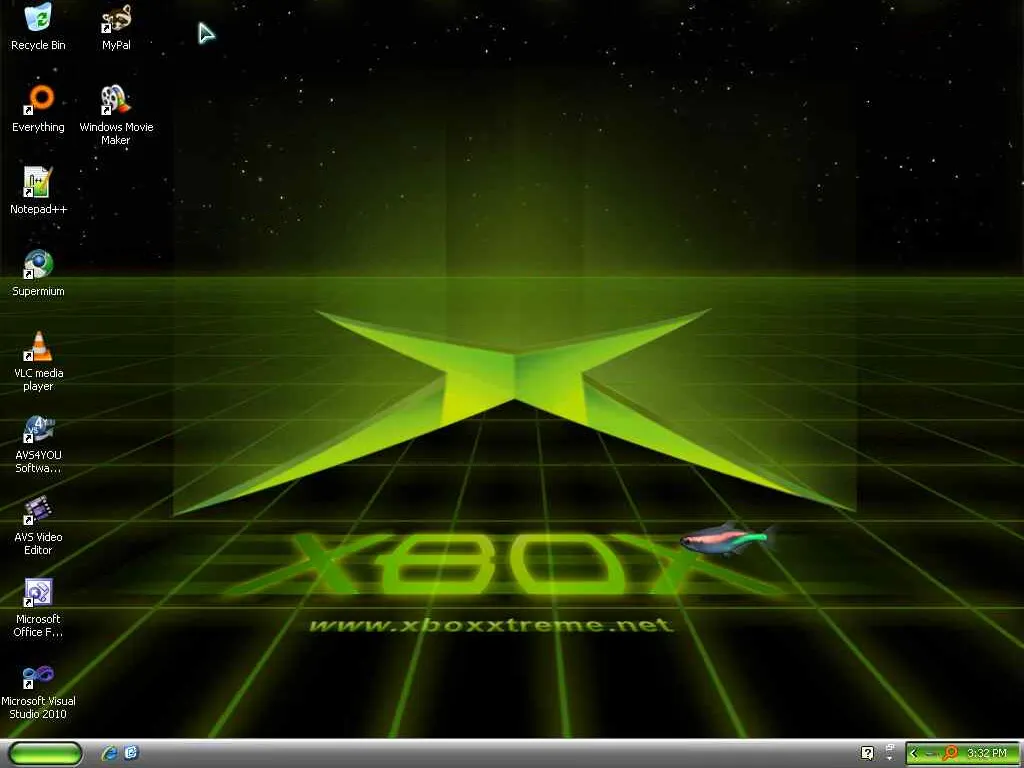1024x768 pixels.
Task: Click the 3:32 PM system clock
Action: tap(986, 754)
